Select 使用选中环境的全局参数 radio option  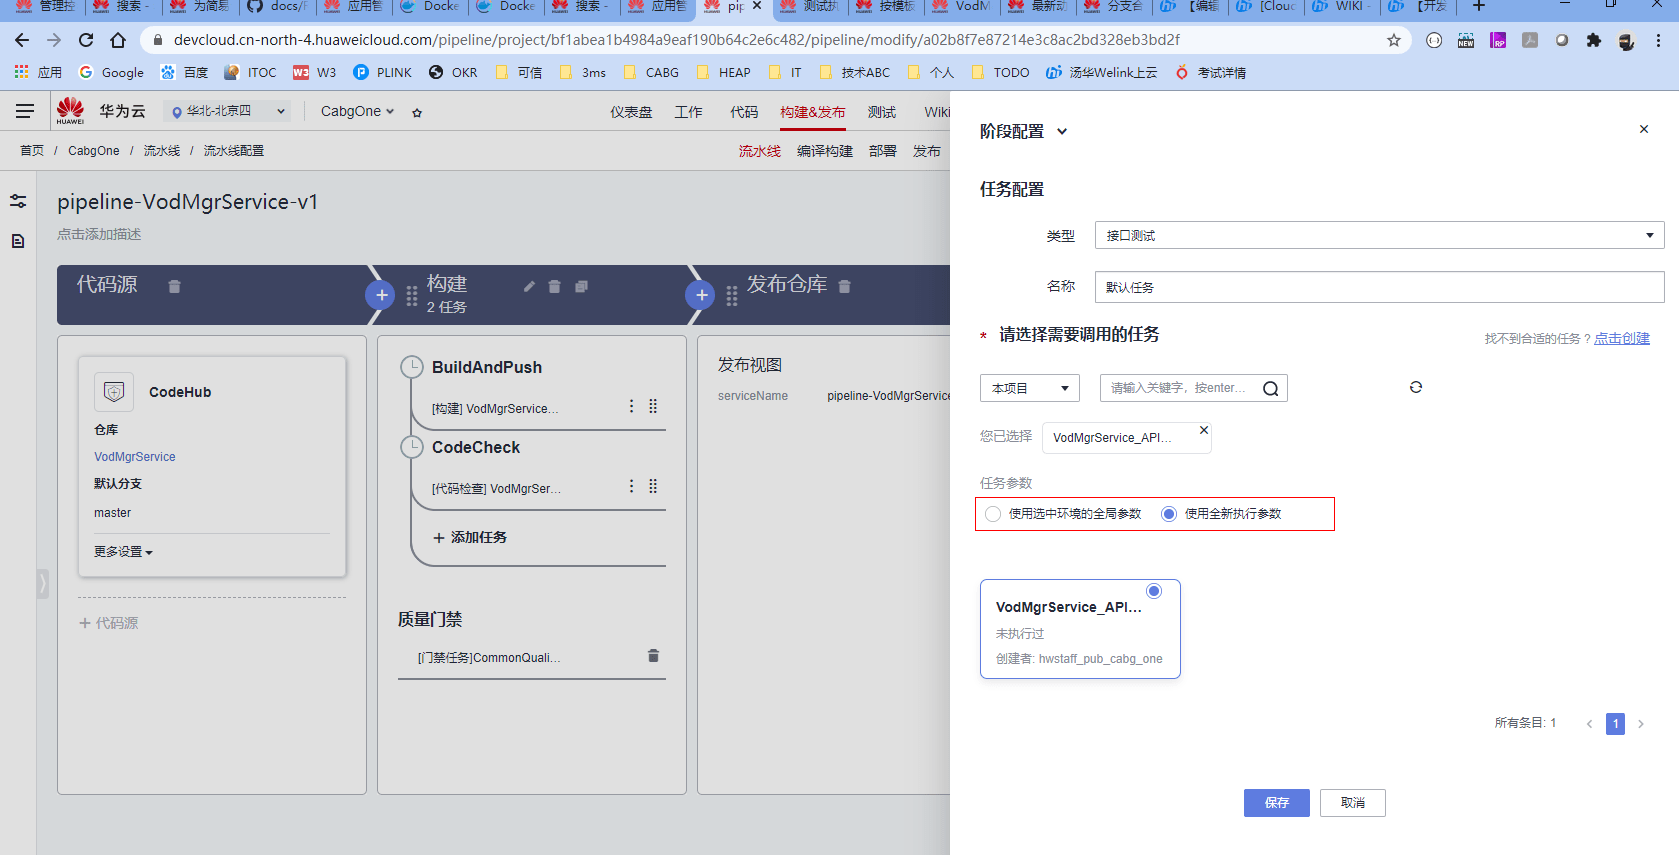993,514
